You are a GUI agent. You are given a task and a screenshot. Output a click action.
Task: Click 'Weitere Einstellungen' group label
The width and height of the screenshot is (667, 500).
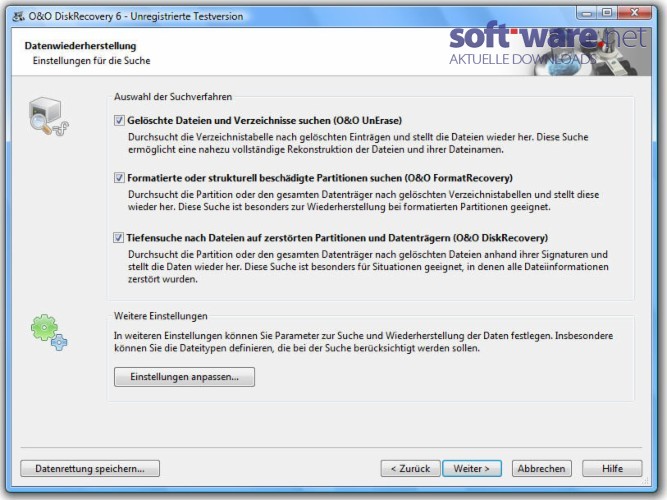pos(161,316)
